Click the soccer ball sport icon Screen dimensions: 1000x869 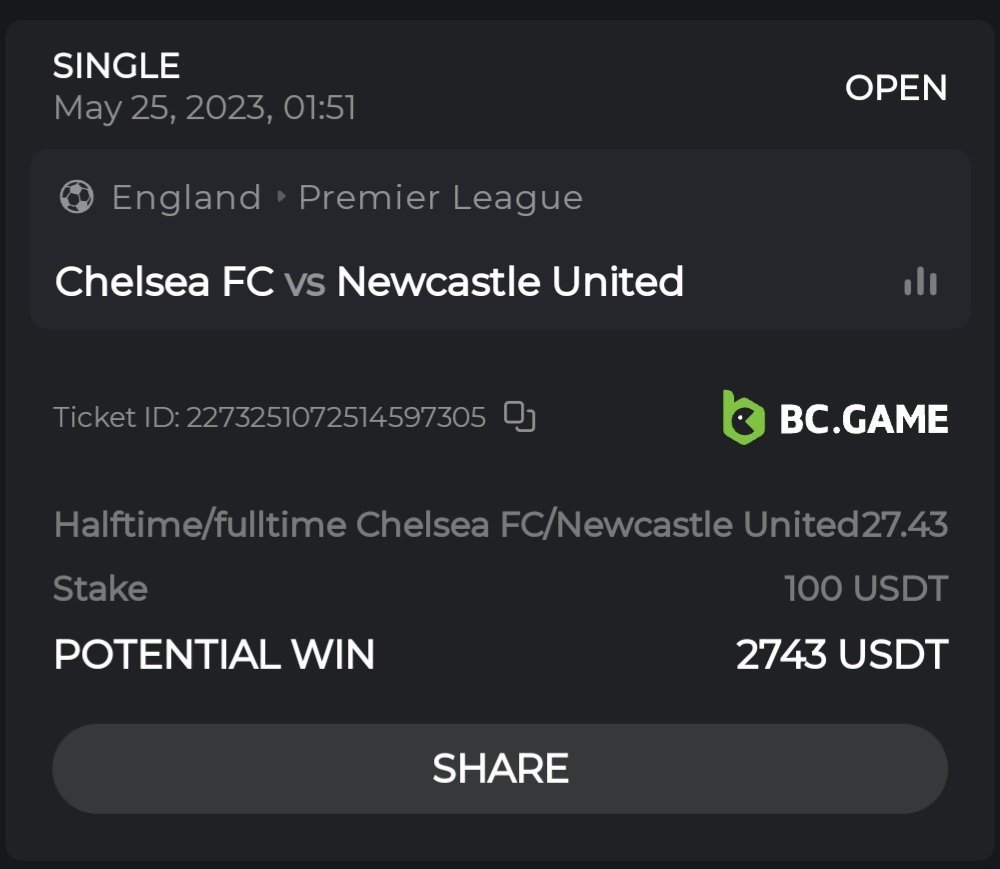pos(77,197)
